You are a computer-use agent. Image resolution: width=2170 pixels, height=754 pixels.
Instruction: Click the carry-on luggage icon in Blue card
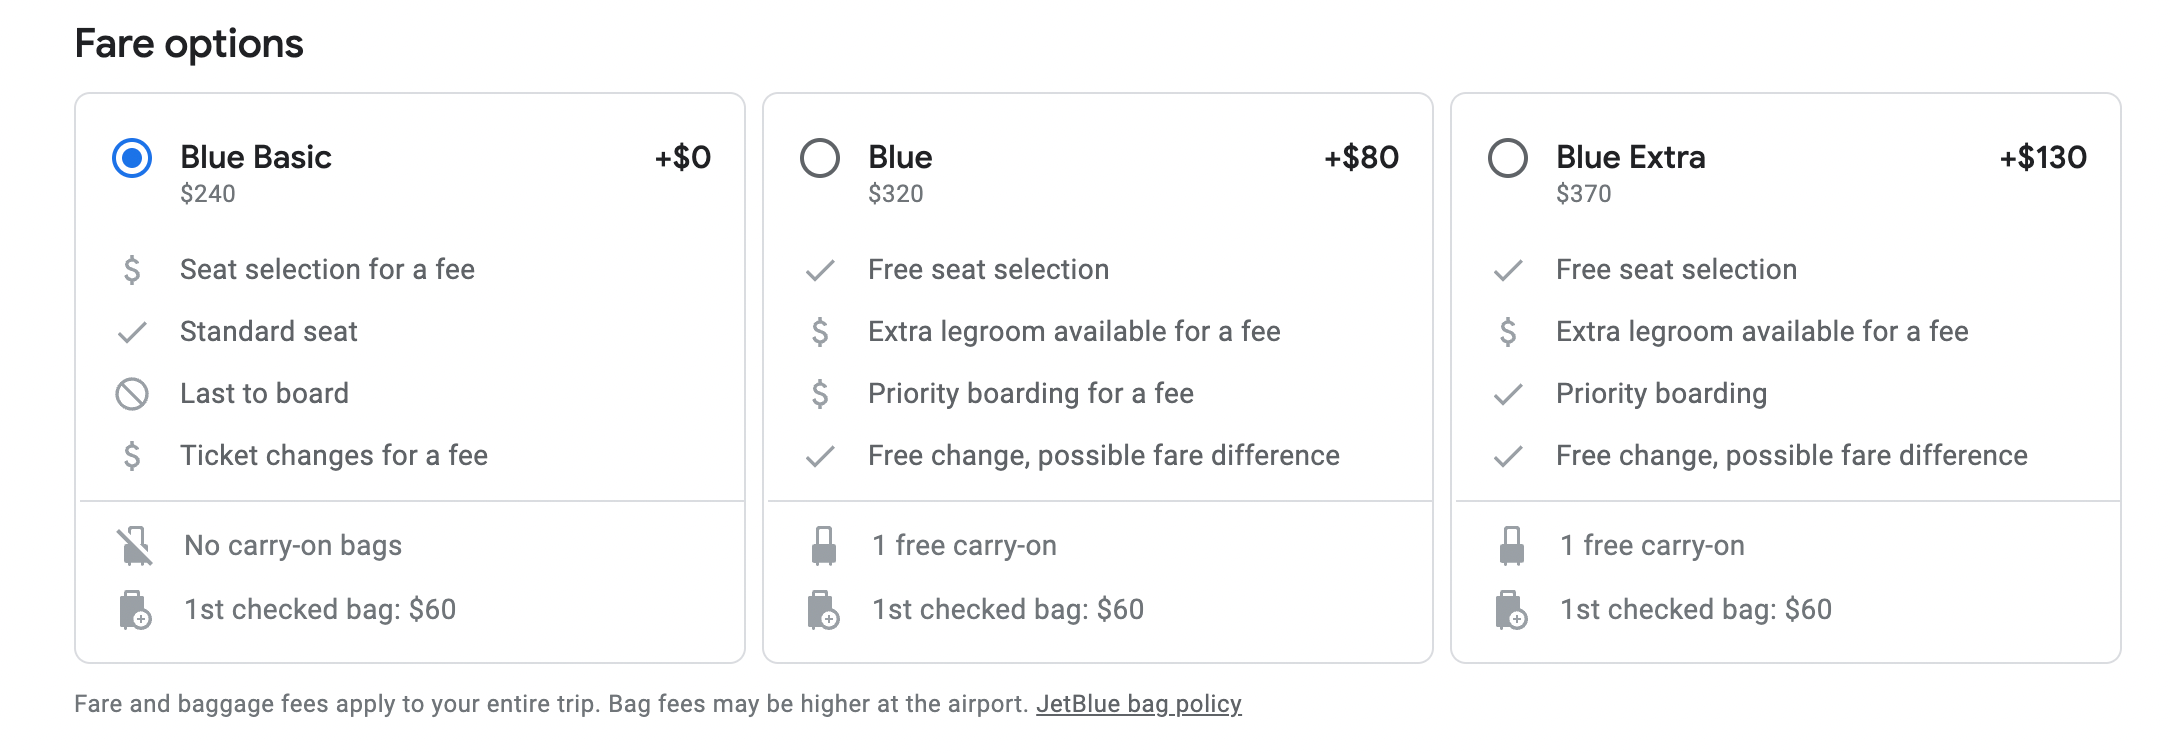click(x=823, y=546)
